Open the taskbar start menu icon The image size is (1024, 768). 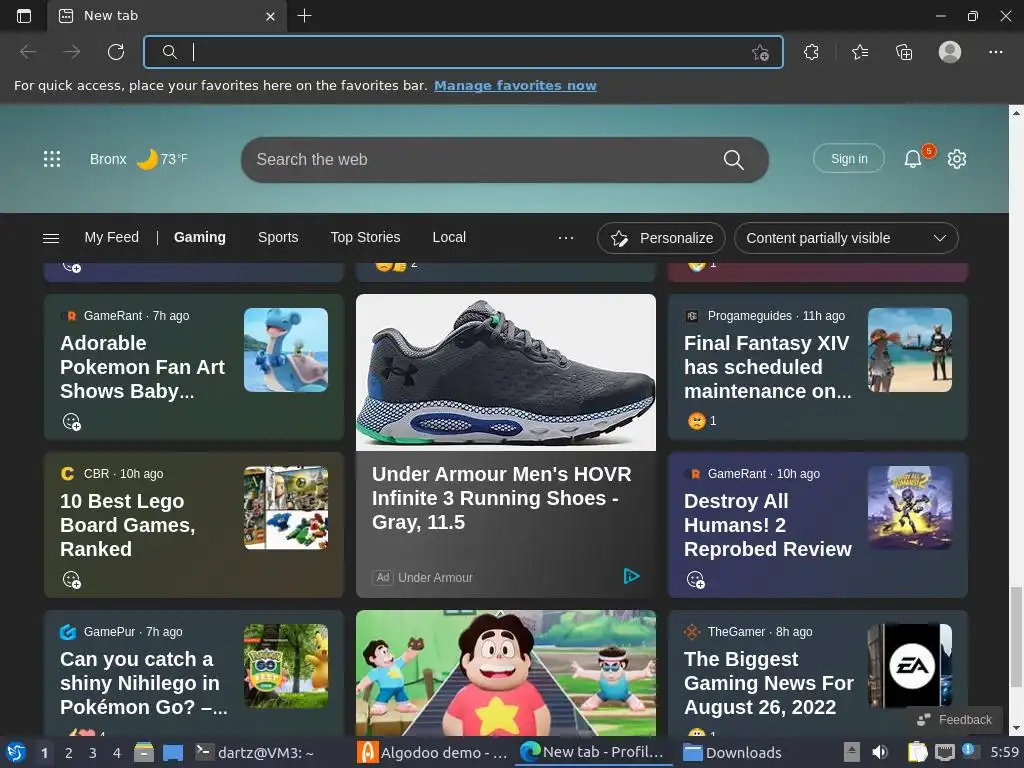pyautogui.click(x=16, y=753)
